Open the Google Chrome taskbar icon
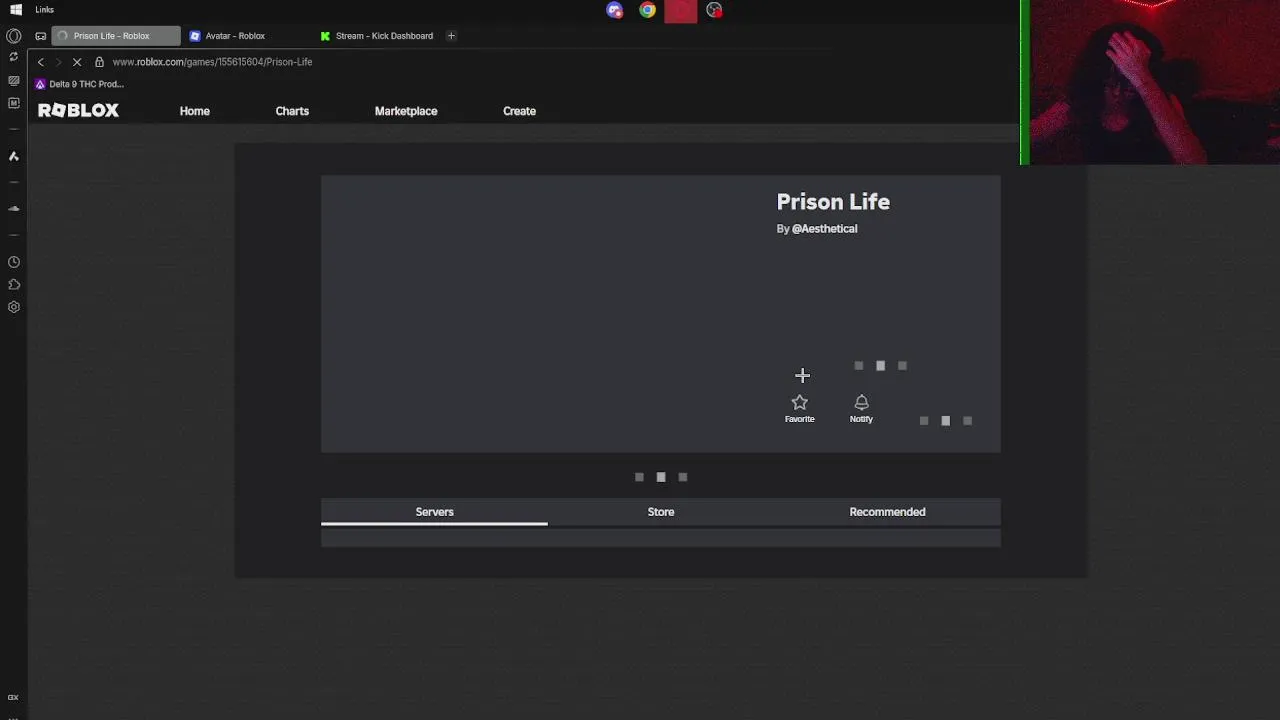The image size is (1280, 720). [x=648, y=10]
